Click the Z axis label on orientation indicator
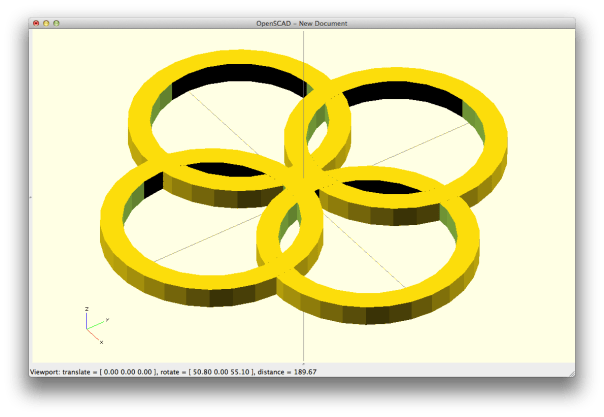Viewport: 604px width, 417px height. [x=87, y=308]
